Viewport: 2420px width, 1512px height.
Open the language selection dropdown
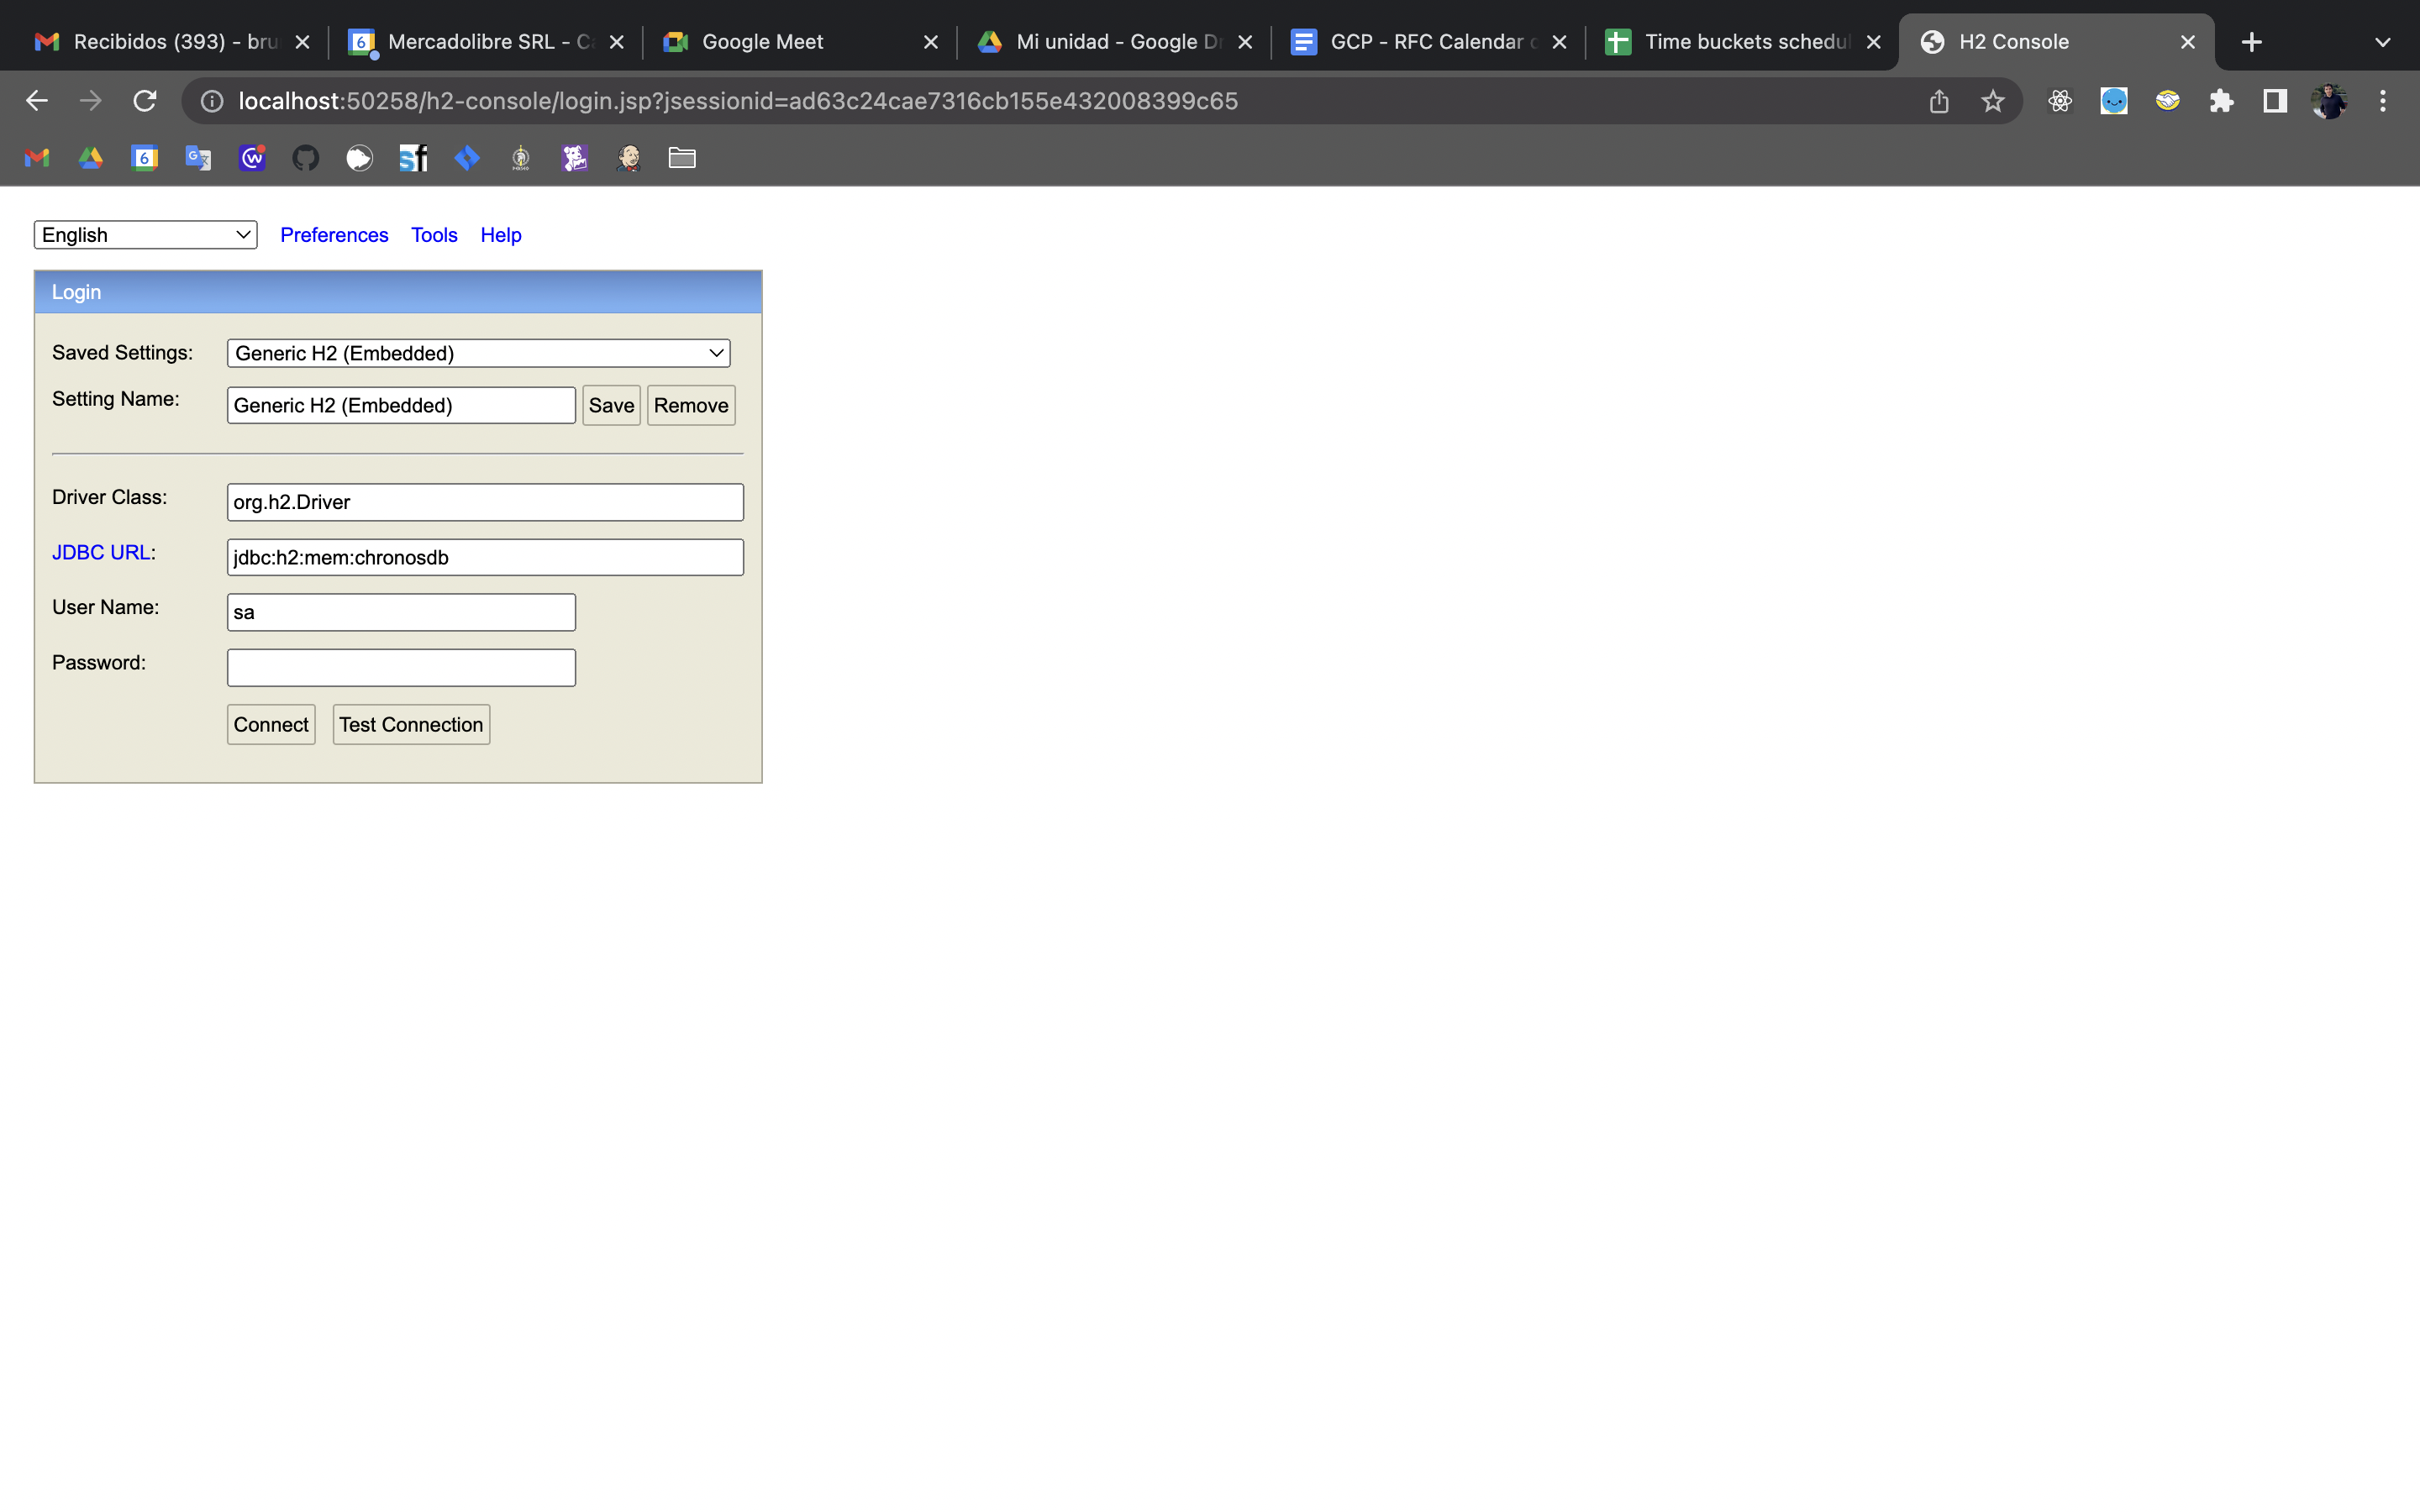tap(145, 234)
